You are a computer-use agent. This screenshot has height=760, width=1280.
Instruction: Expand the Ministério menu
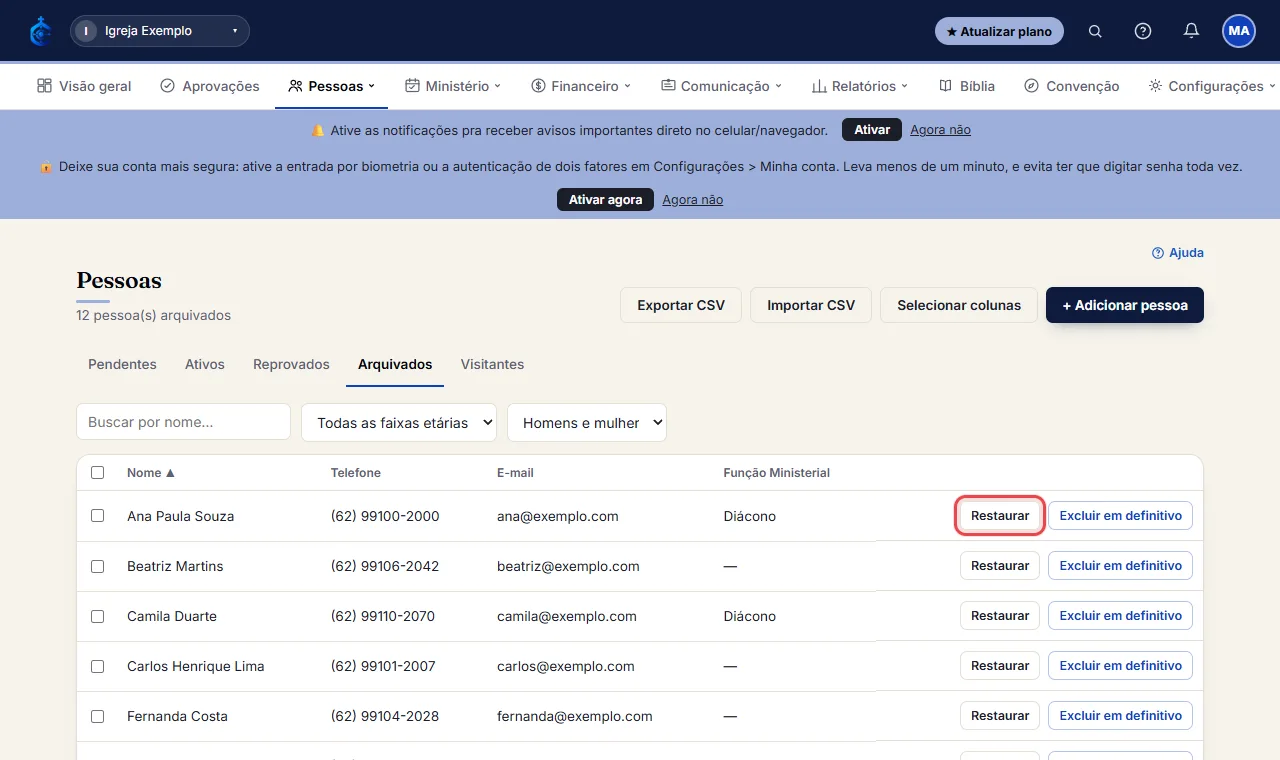(x=453, y=86)
